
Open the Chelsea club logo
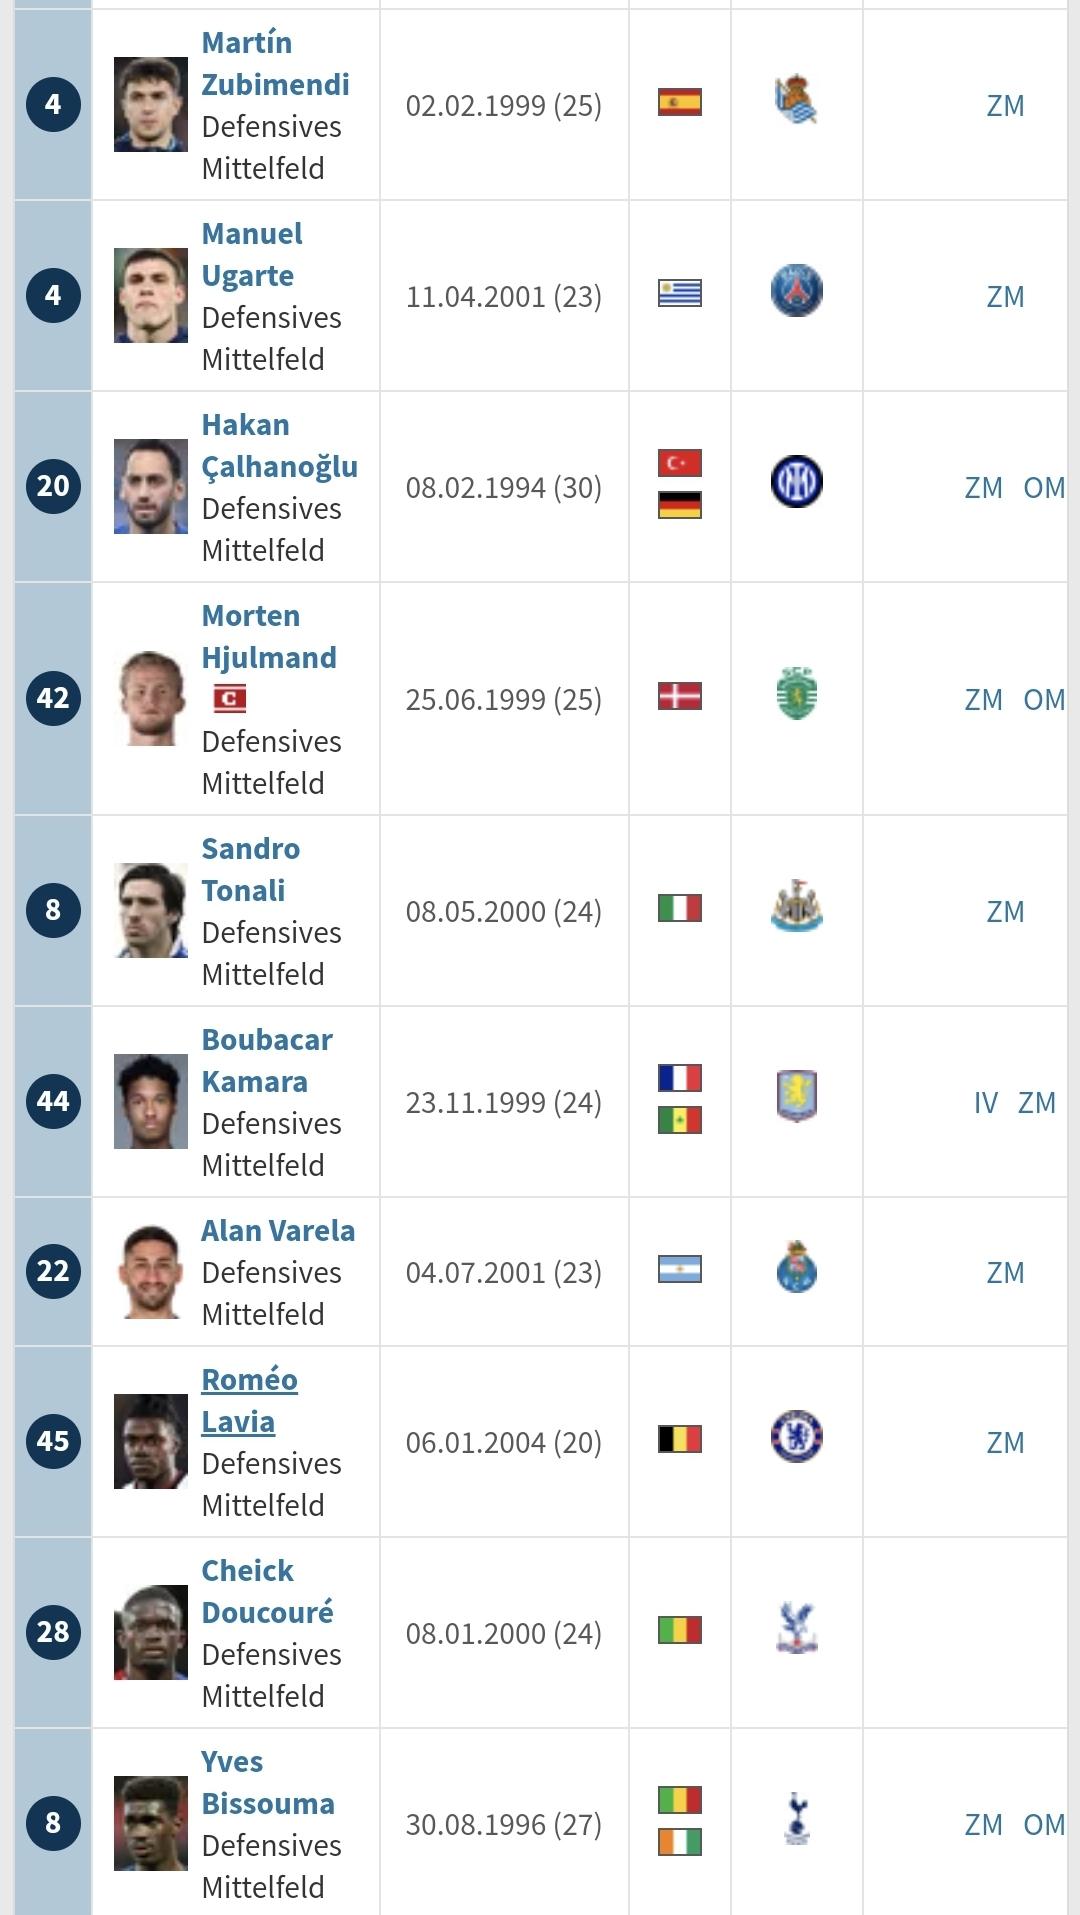coord(796,1437)
